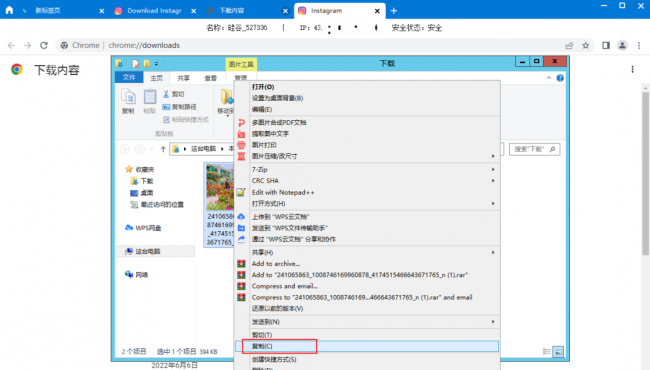Choose 编辑(E) from context menu
Screen dimensions: 650x370
click(x=367, y=109)
